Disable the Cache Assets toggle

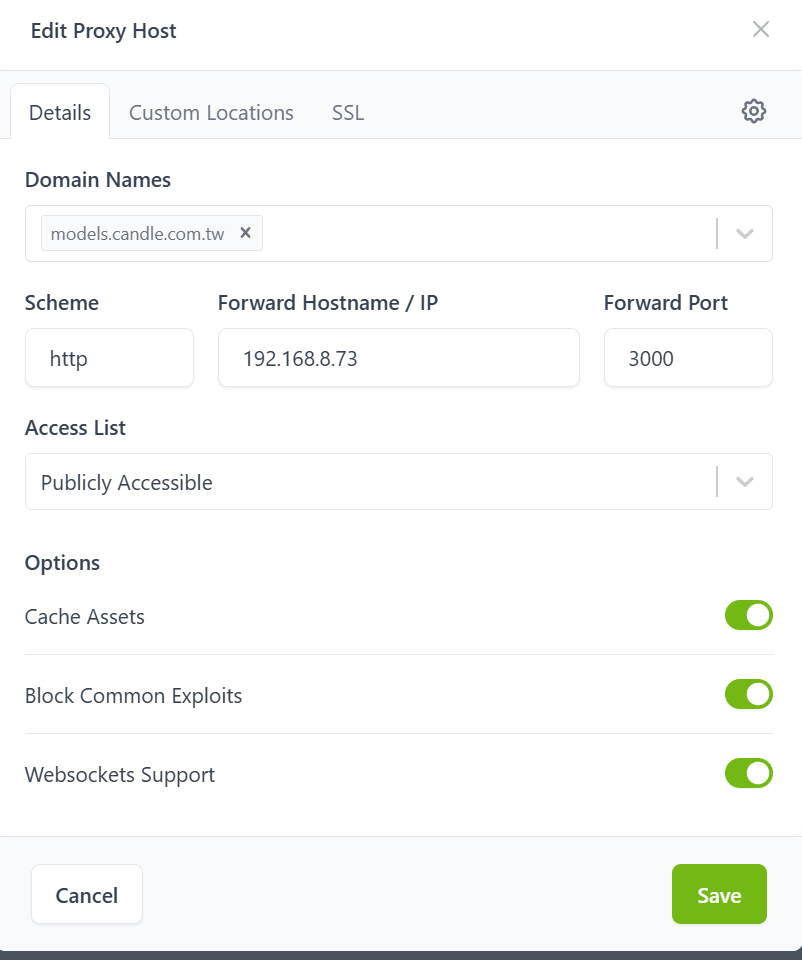point(748,615)
